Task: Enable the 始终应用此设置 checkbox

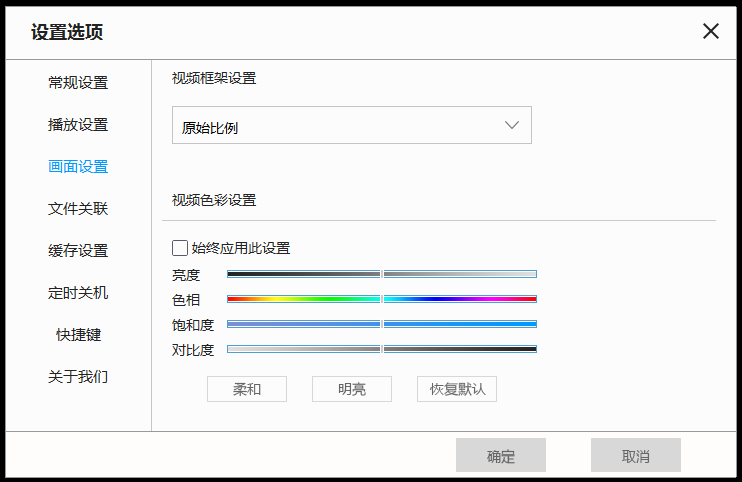Action: click(180, 248)
